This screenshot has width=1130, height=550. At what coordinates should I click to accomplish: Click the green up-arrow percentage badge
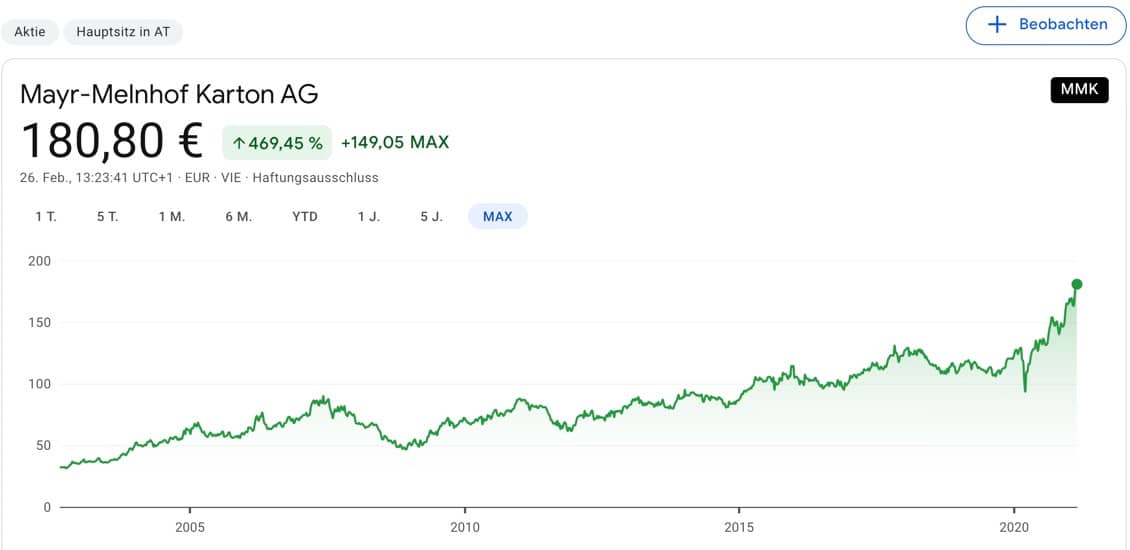point(276,143)
